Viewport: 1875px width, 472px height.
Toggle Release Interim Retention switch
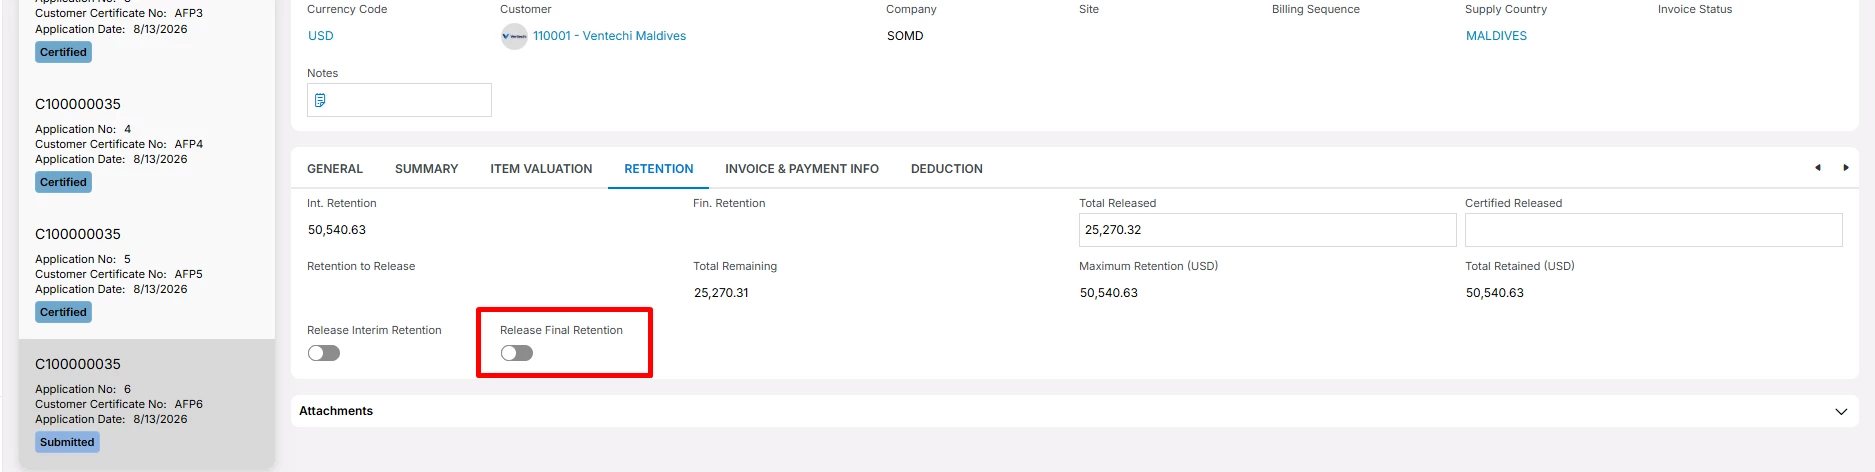pos(324,353)
